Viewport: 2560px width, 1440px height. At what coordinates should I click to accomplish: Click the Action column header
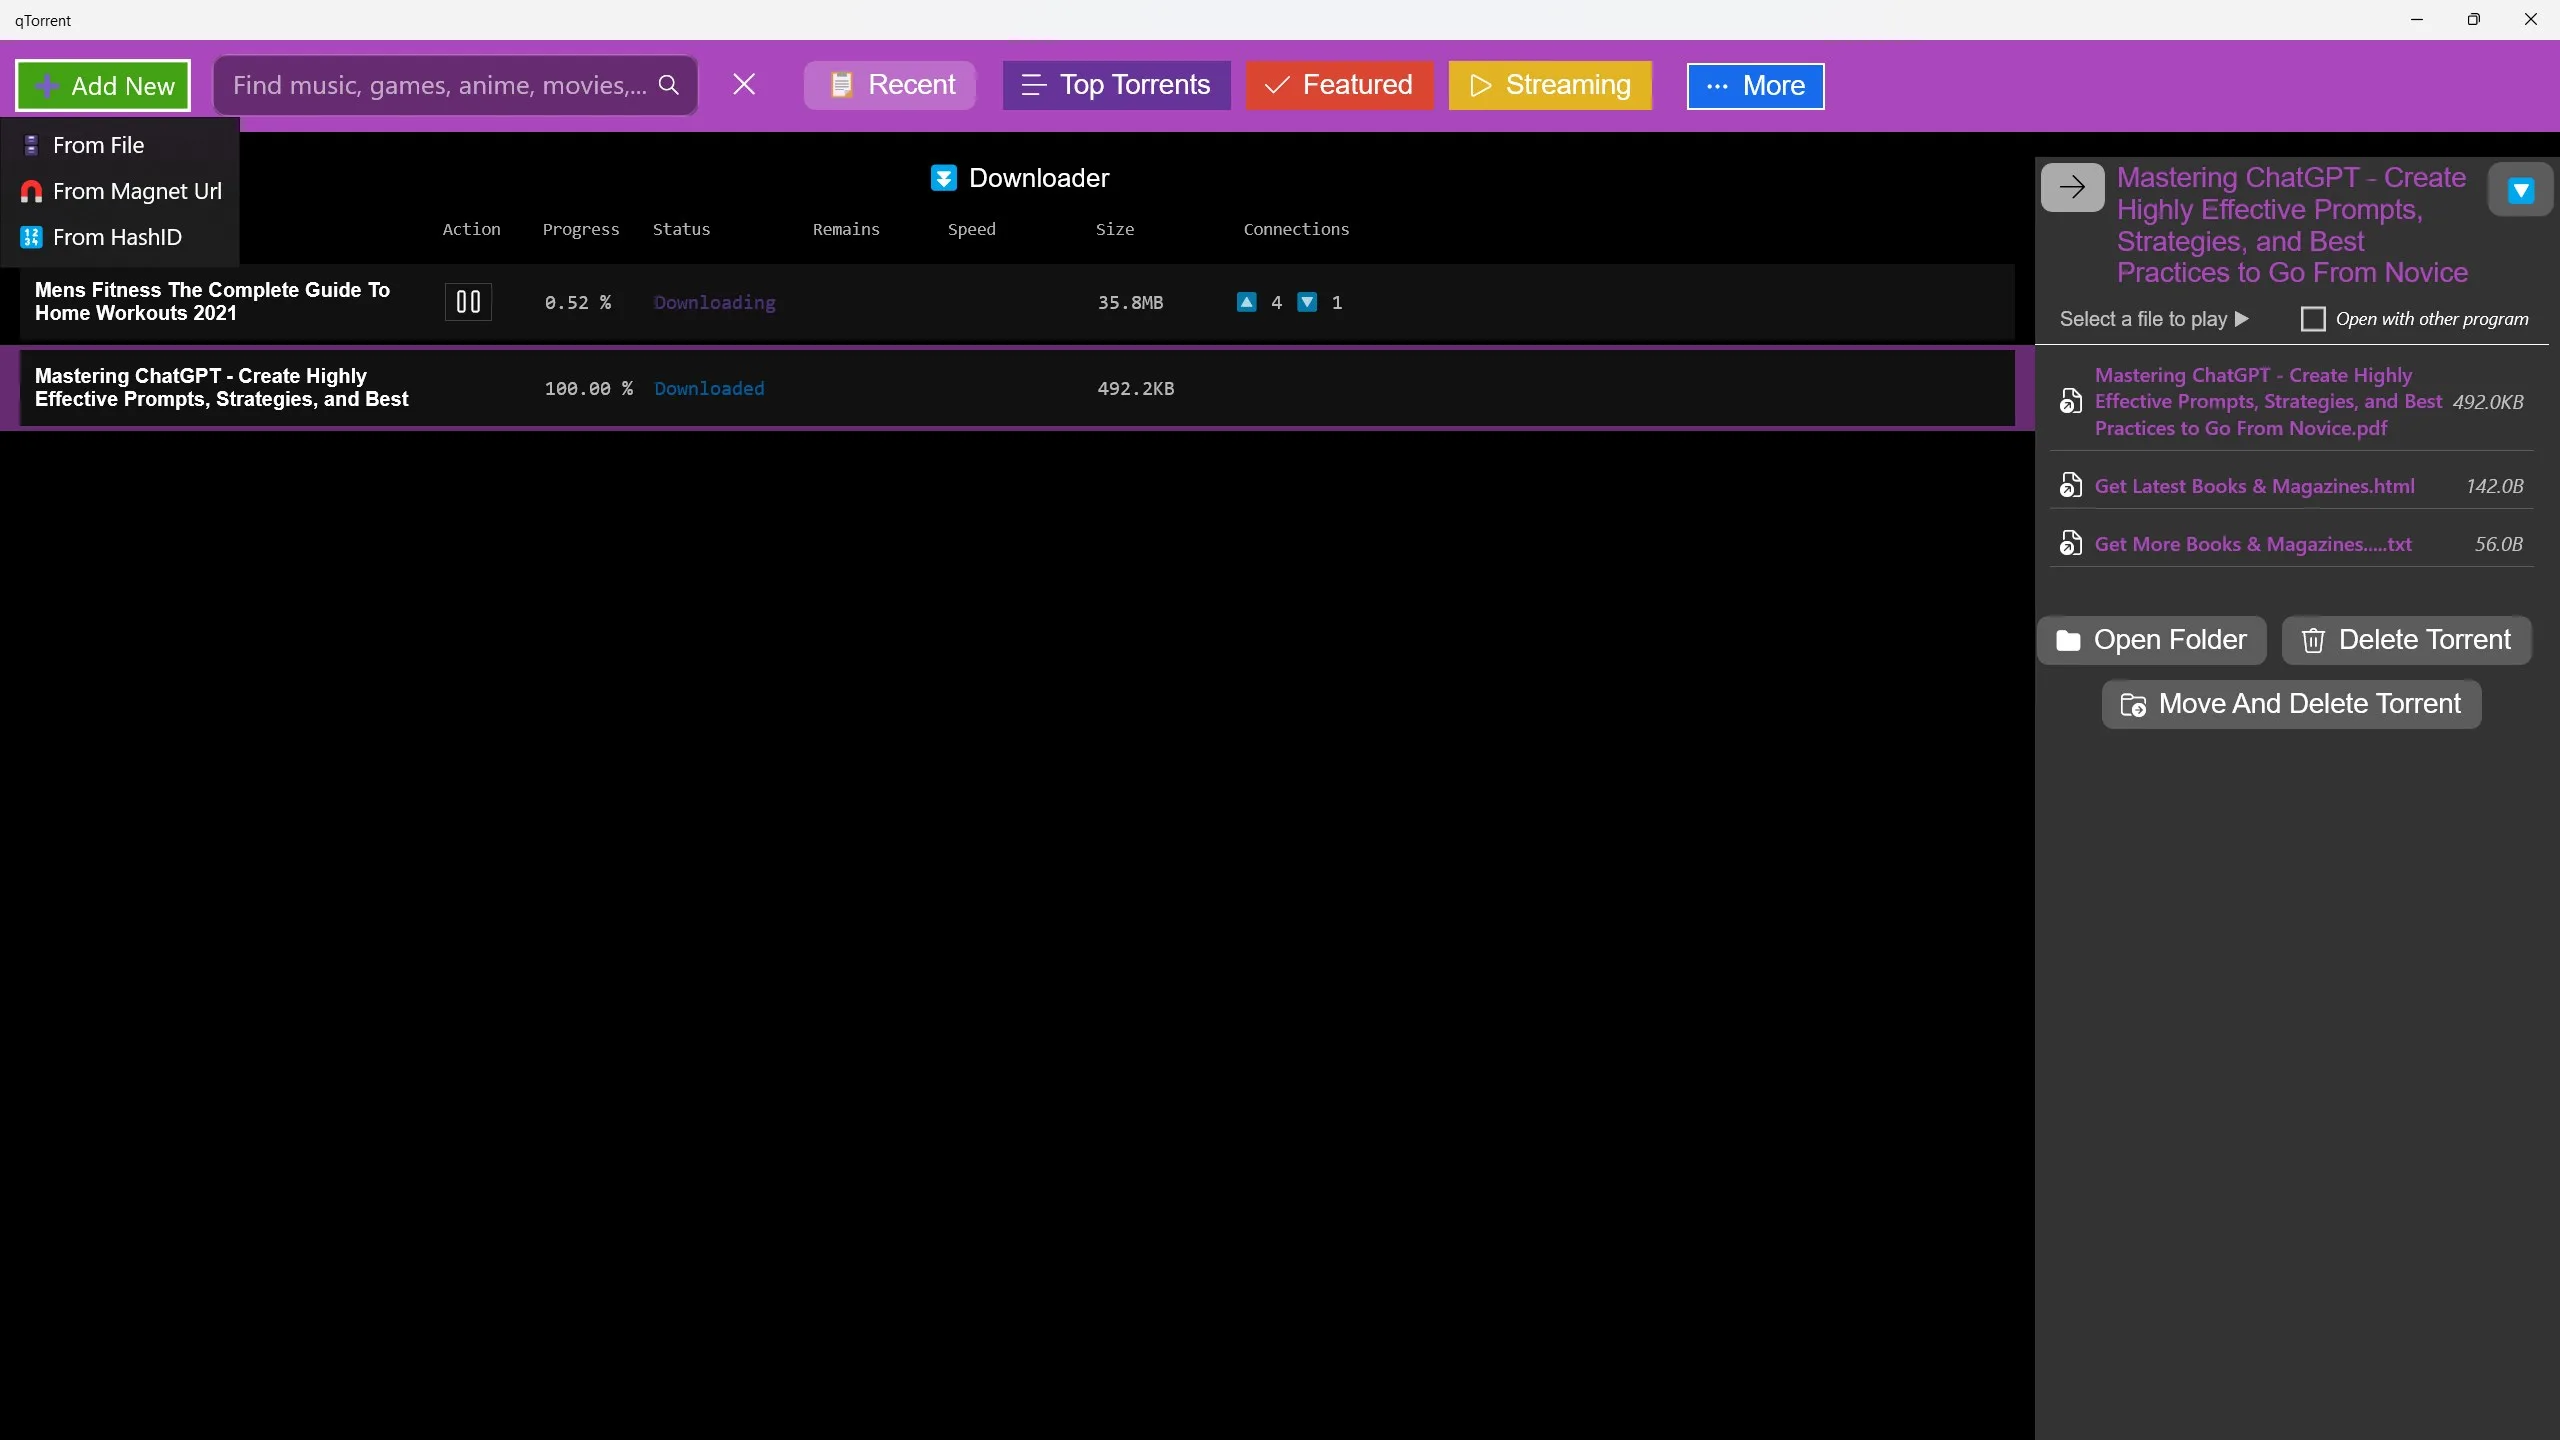pos(471,229)
